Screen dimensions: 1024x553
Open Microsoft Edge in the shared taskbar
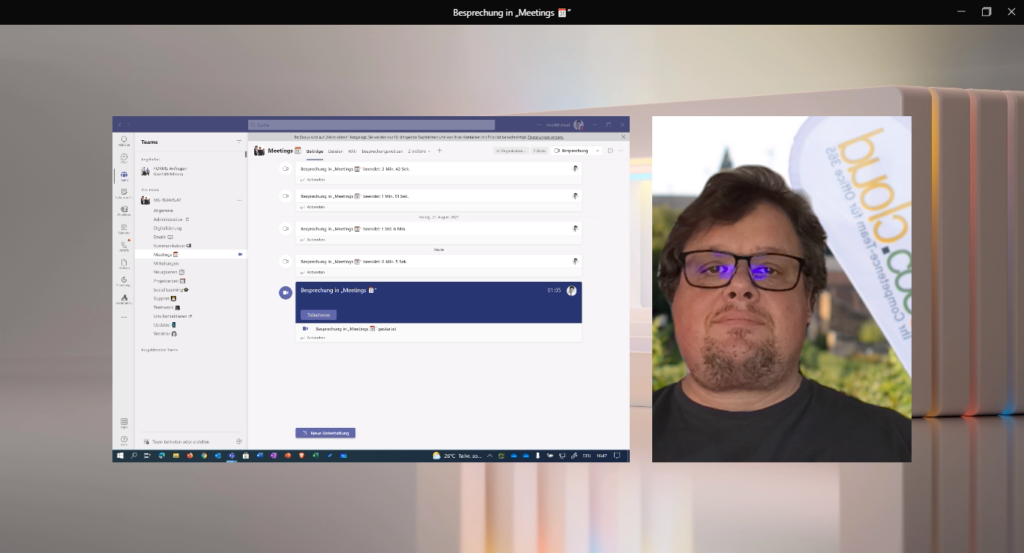161,456
